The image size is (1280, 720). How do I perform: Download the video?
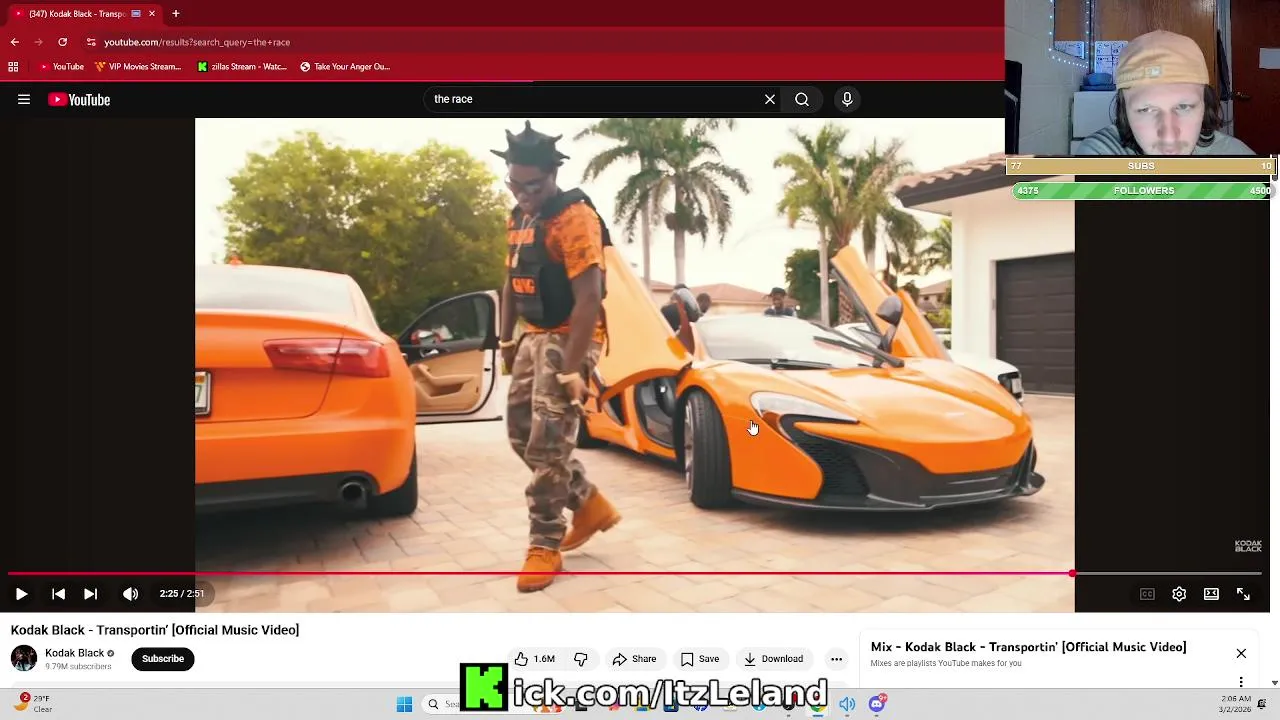coord(773,659)
